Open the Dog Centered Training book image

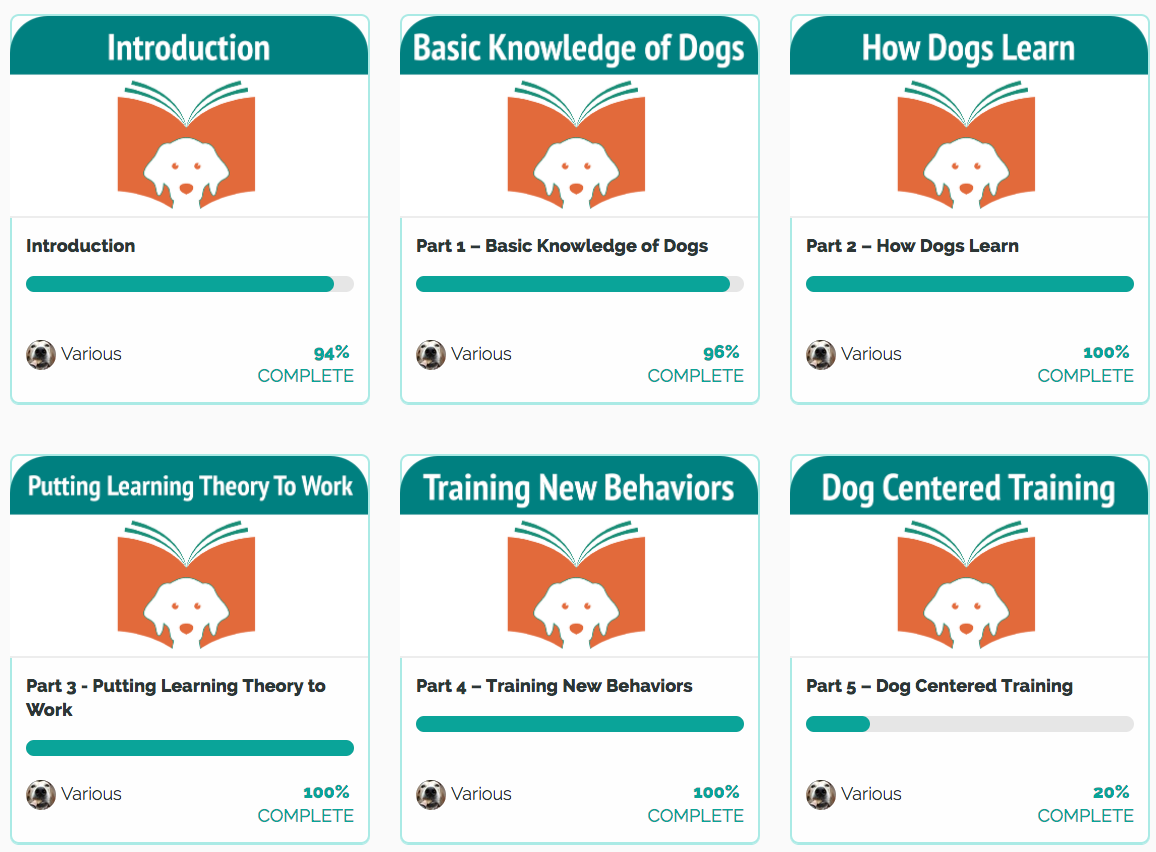point(967,585)
